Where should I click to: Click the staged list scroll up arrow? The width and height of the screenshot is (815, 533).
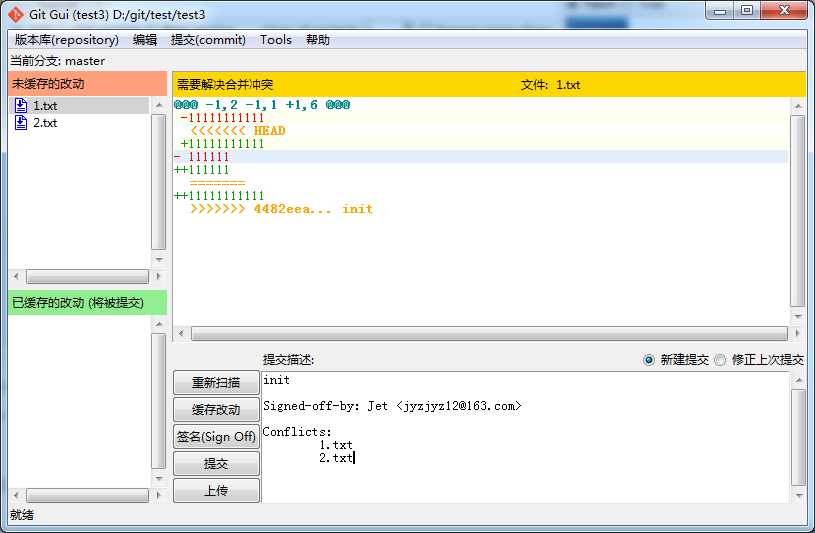coord(159,324)
